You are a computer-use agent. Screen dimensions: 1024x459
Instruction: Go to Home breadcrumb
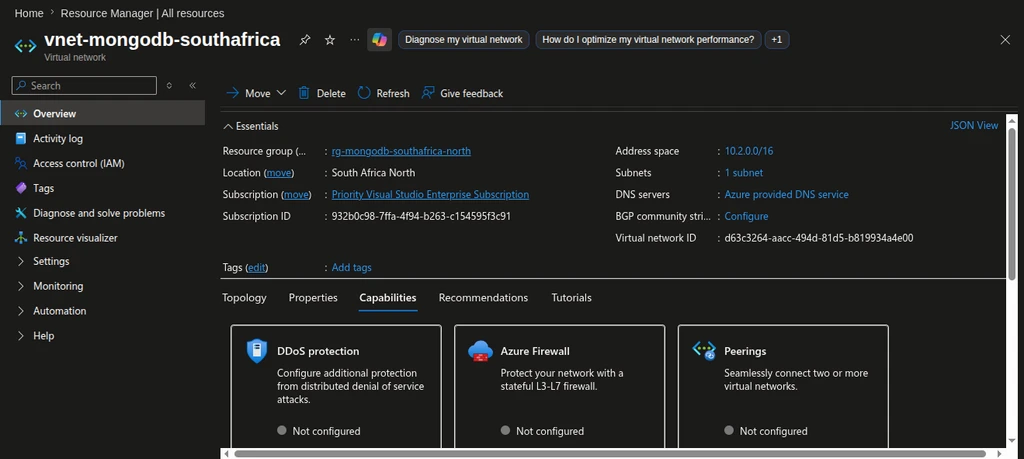click(29, 13)
